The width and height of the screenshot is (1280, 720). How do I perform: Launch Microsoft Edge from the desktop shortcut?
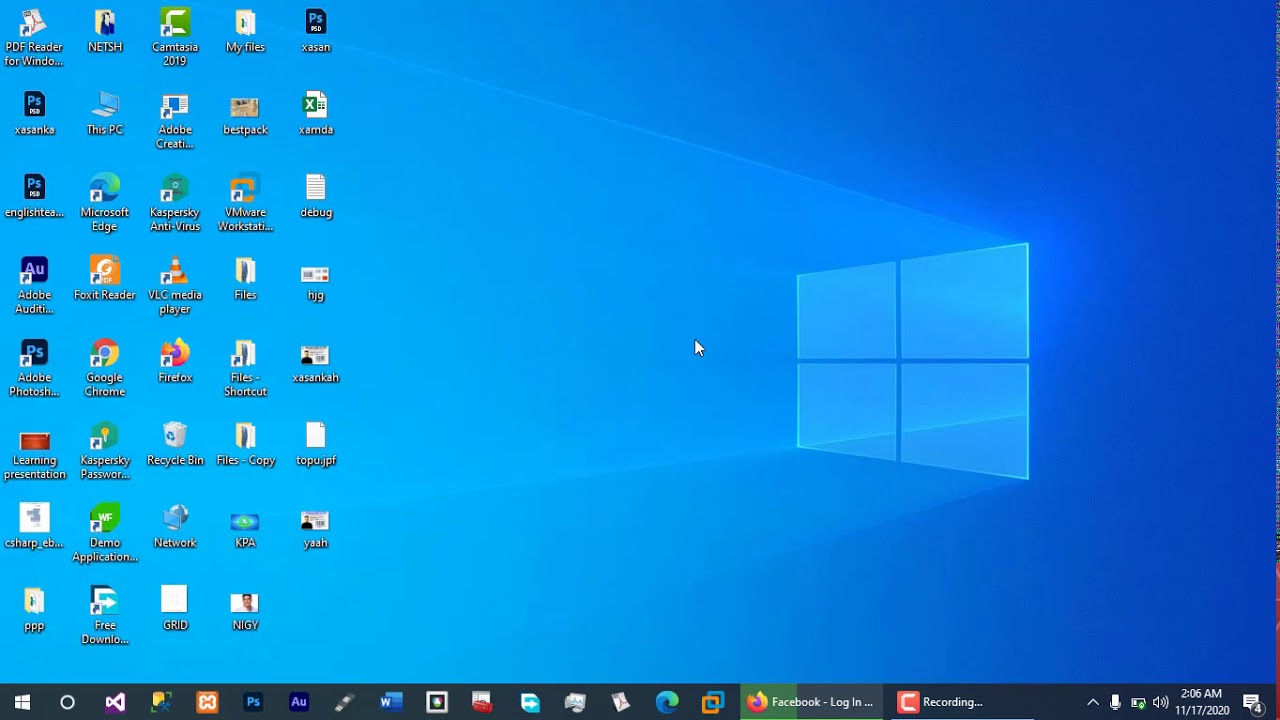[105, 204]
